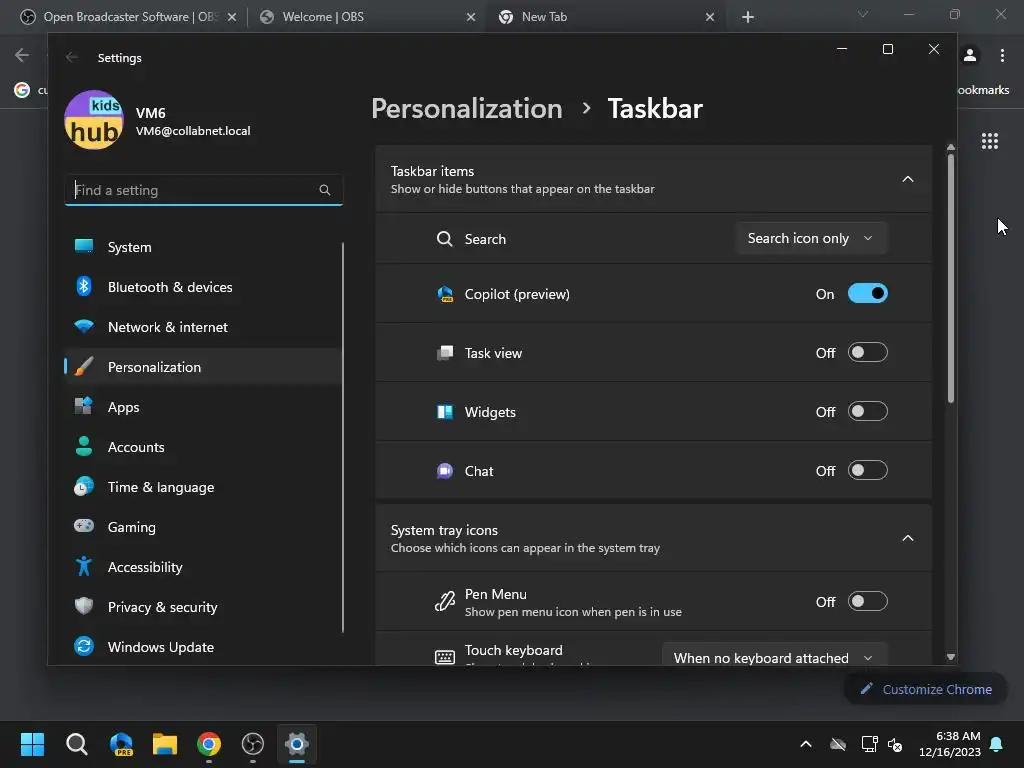
Task: Enable Chat taskbar toggle
Action: [867, 470]
